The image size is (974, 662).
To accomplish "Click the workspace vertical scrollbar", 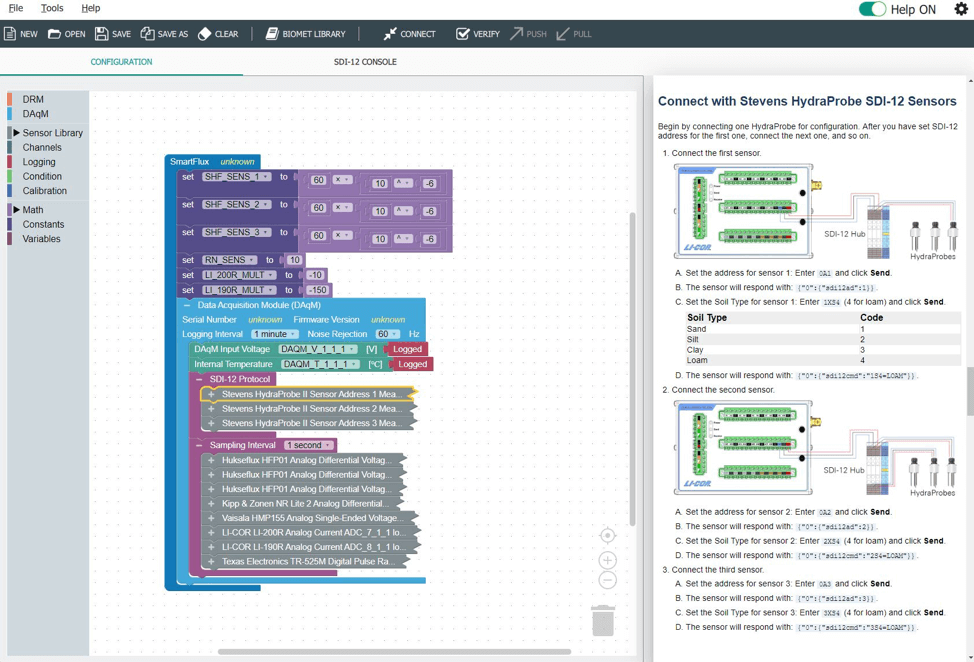I will tap(632, 369).
